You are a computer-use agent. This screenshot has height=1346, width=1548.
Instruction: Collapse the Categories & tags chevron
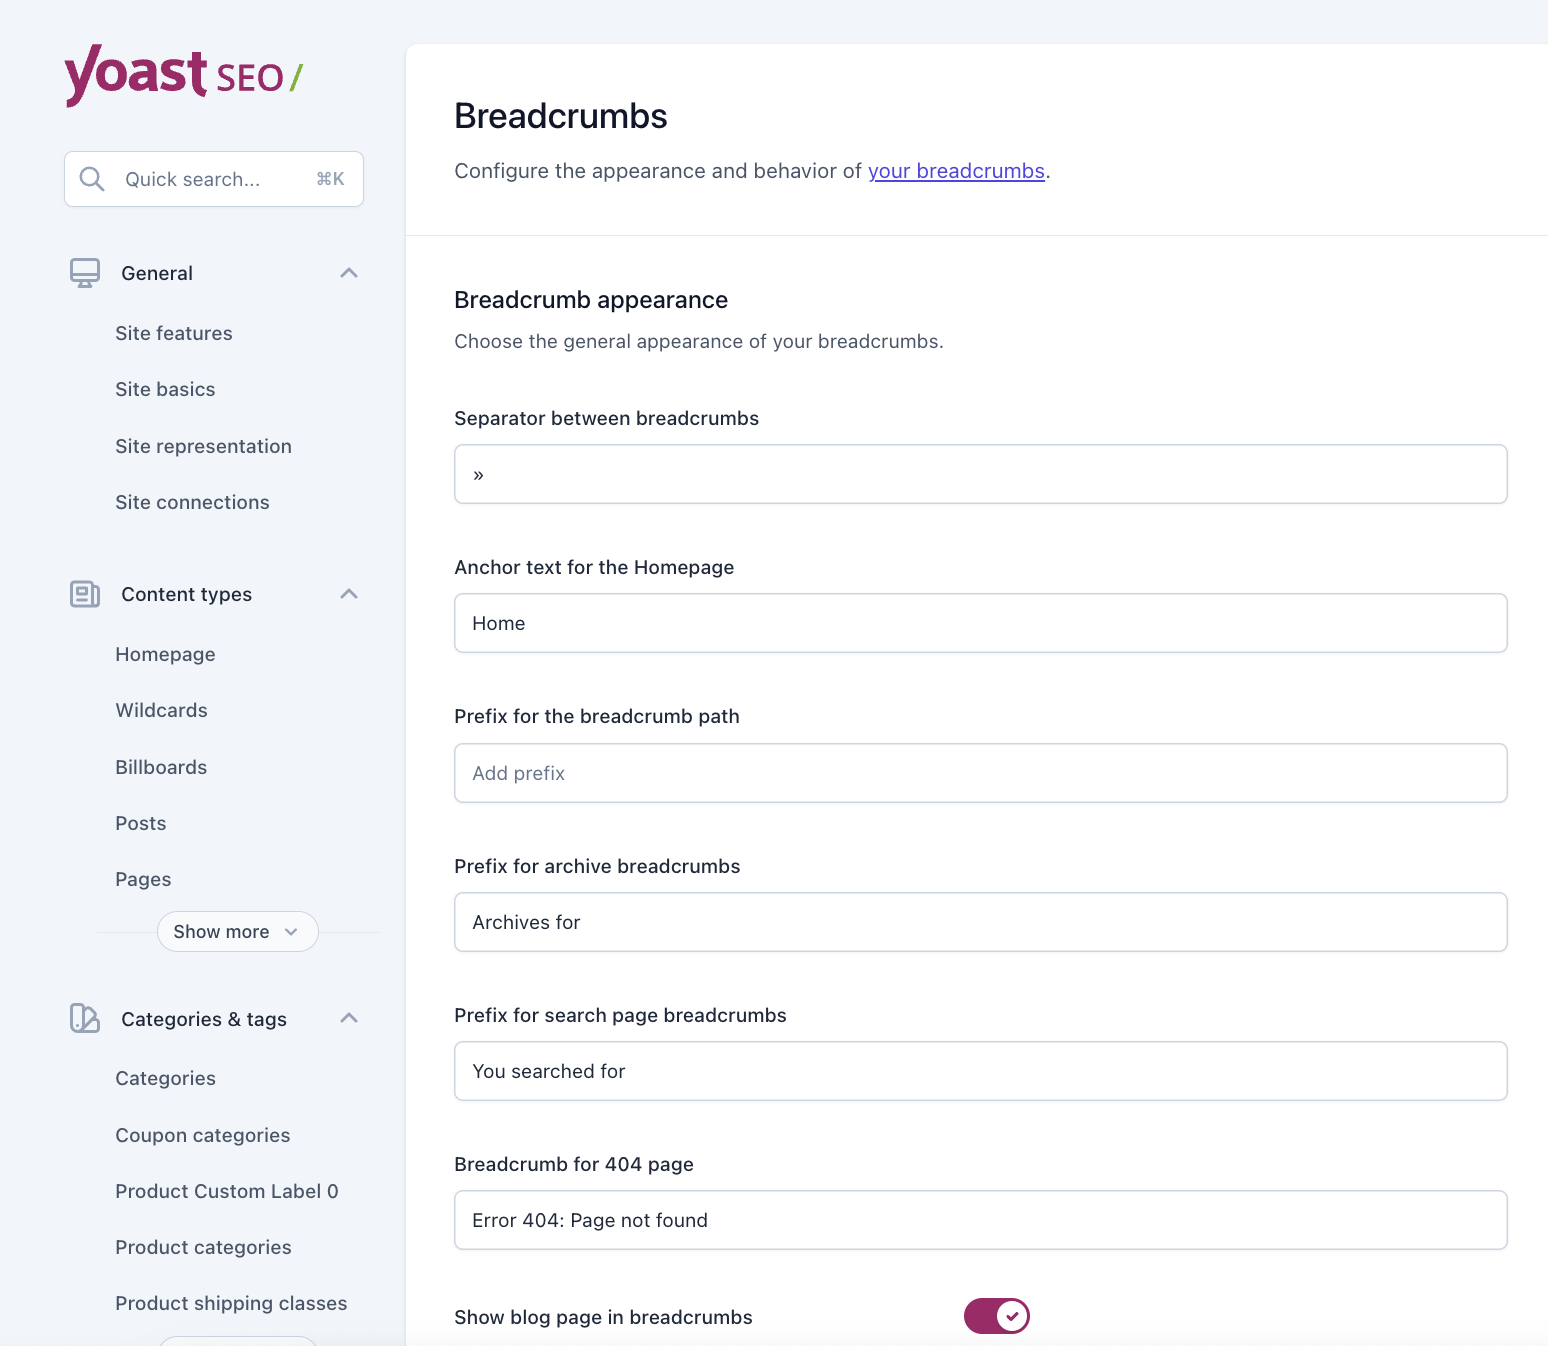[349, 1018]
